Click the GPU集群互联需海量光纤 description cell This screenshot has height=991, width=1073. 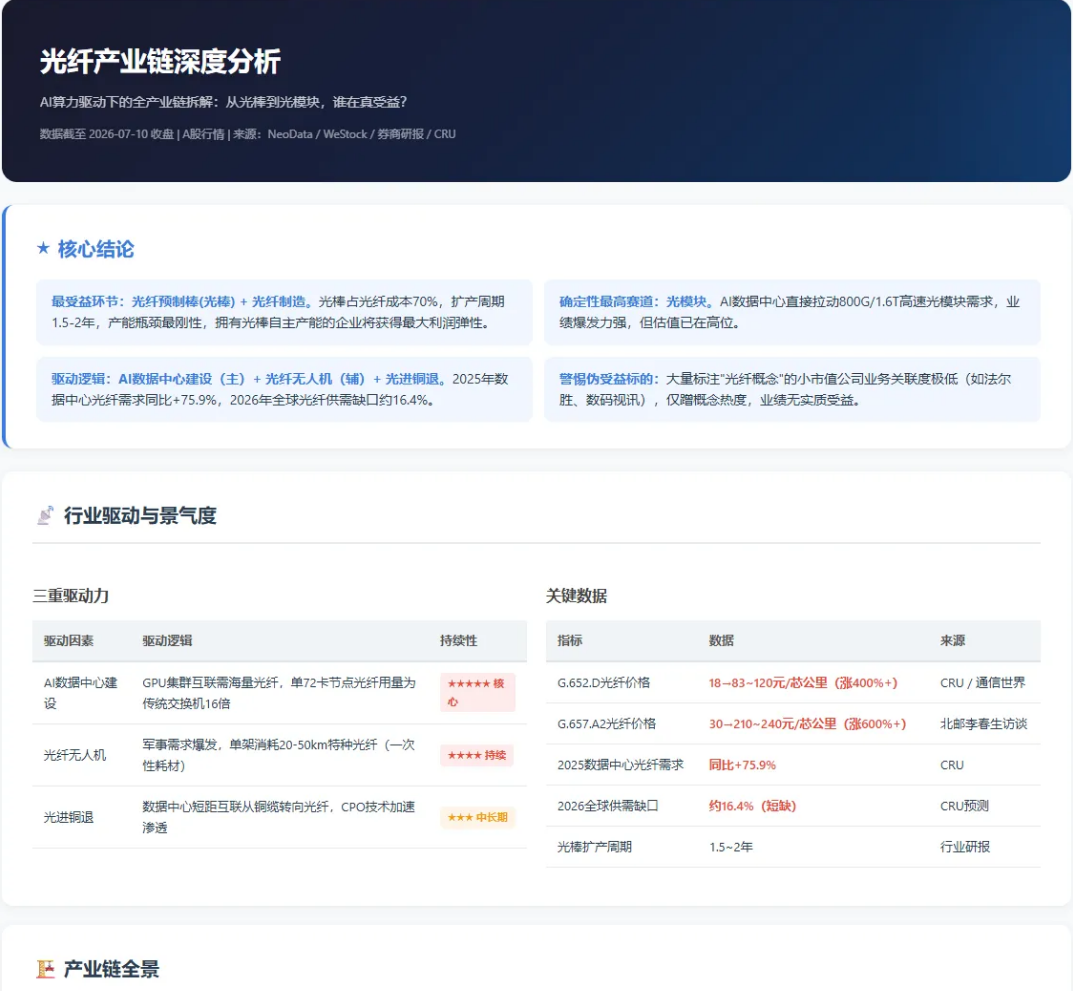(279, 693)
